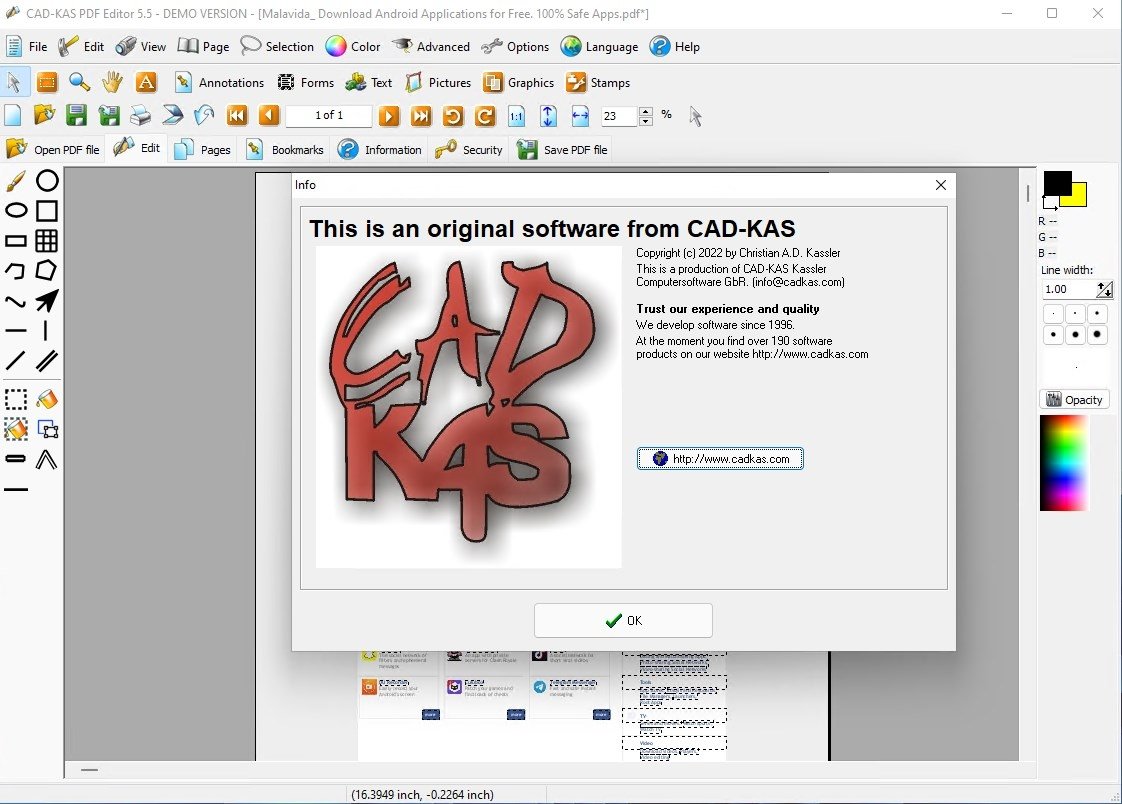Open the Forms toolbar section

click(306, 82)
